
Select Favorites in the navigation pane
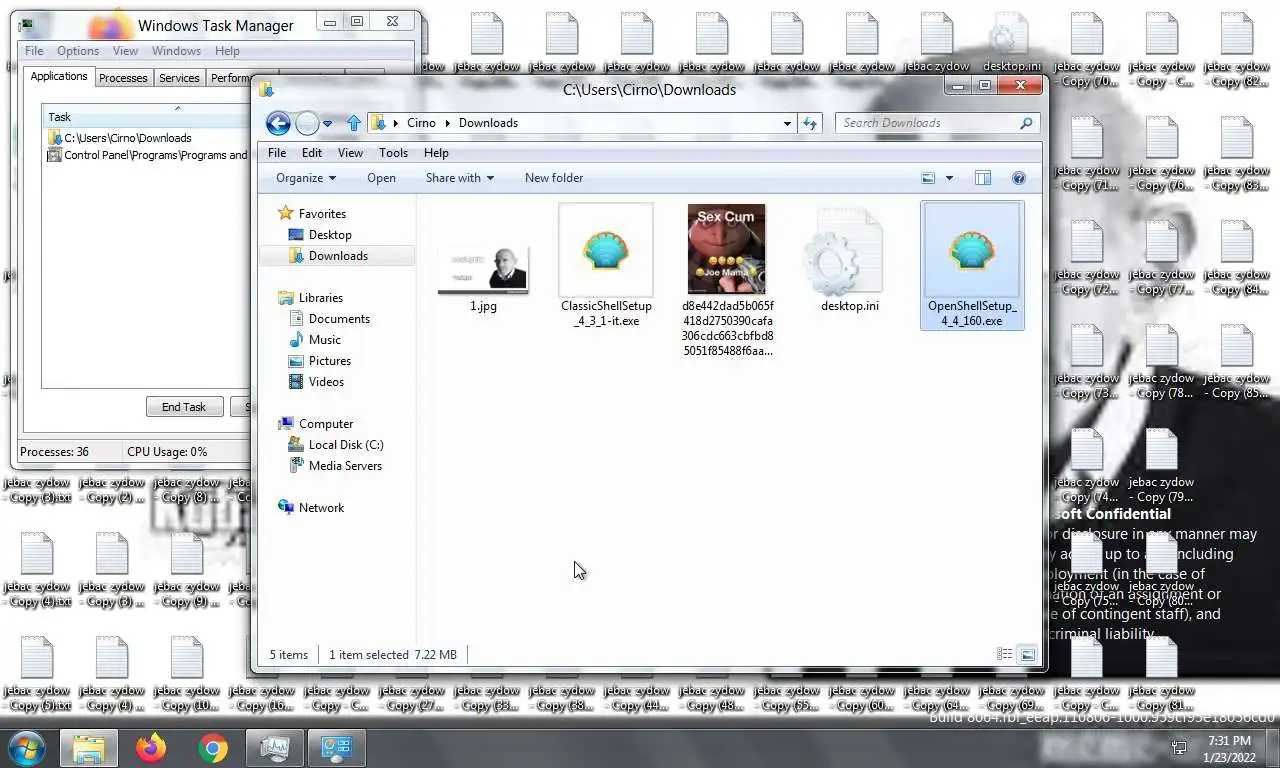point(321,213)
